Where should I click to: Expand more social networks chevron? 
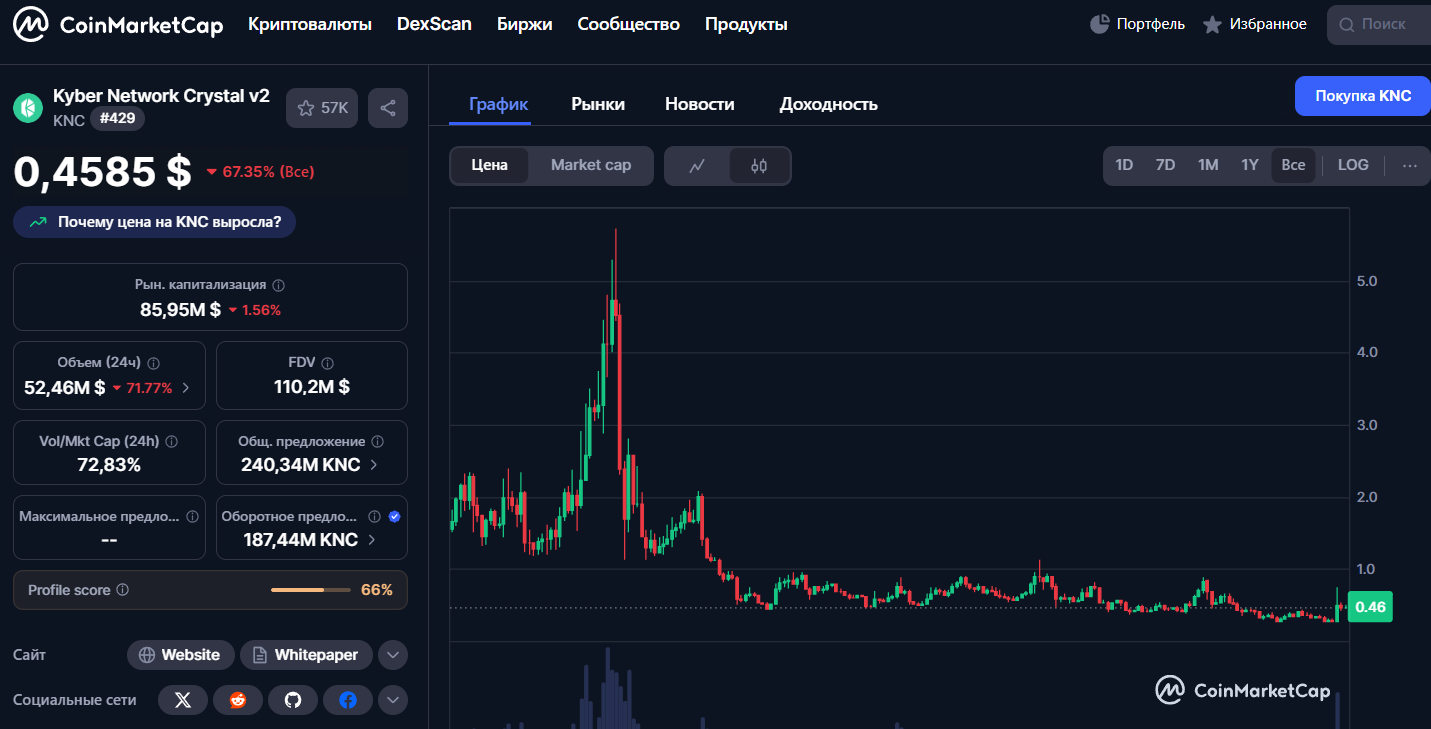[393, 700]
